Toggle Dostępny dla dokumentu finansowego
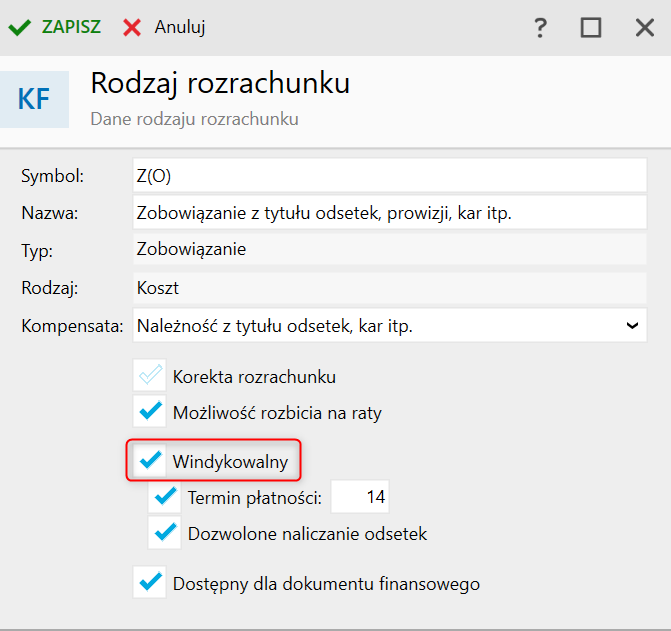671x631 pixels. tap(151, 583)
